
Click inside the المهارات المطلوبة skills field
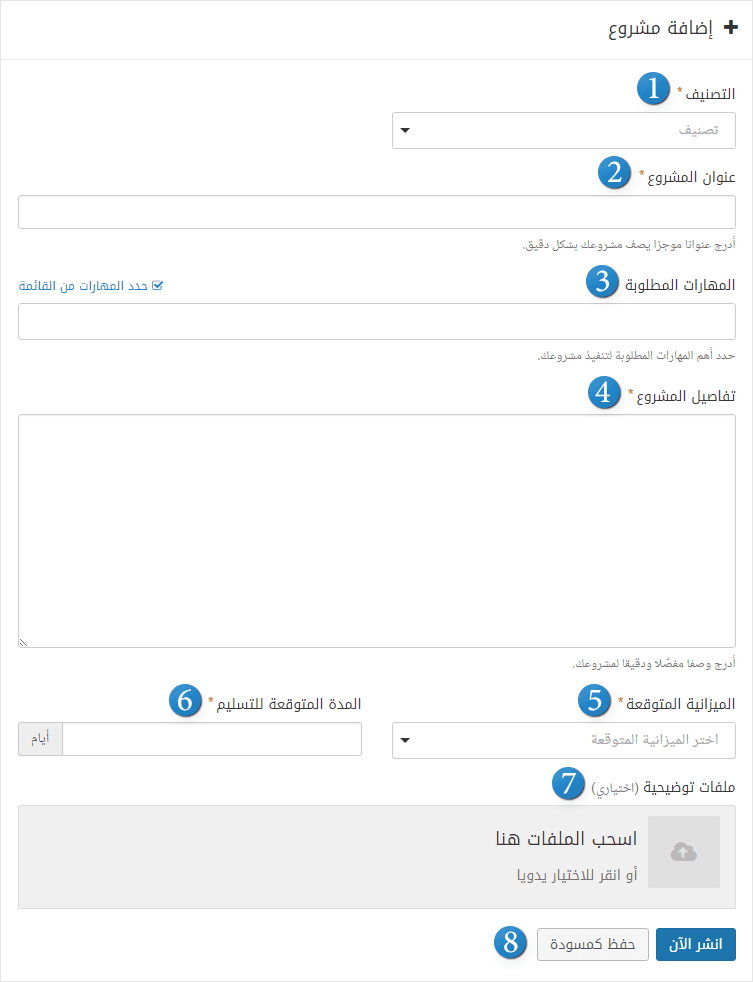[x=376, y=321]
